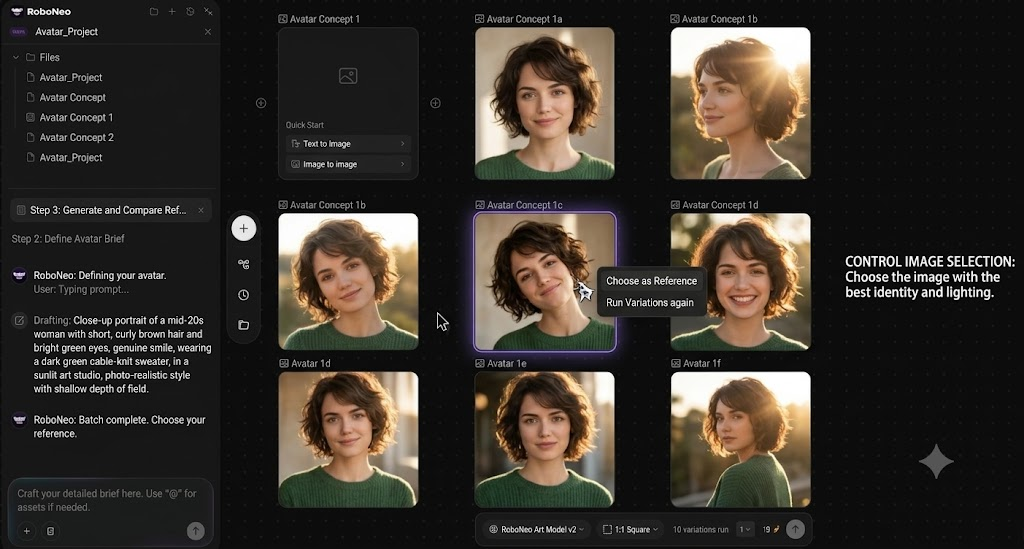Click User: Typing prompt... text
The height and width of the screenshot is (549, 1024).
81,289
